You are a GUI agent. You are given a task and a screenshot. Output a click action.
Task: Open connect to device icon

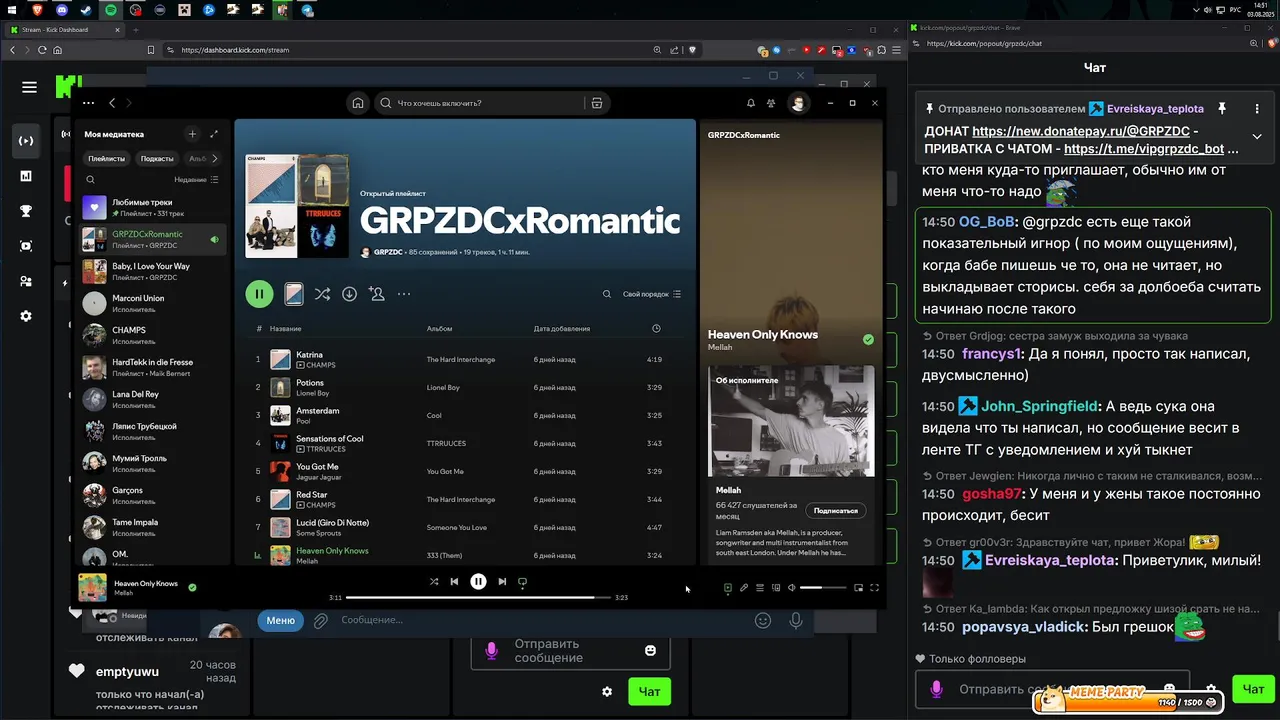pos(775,588)
